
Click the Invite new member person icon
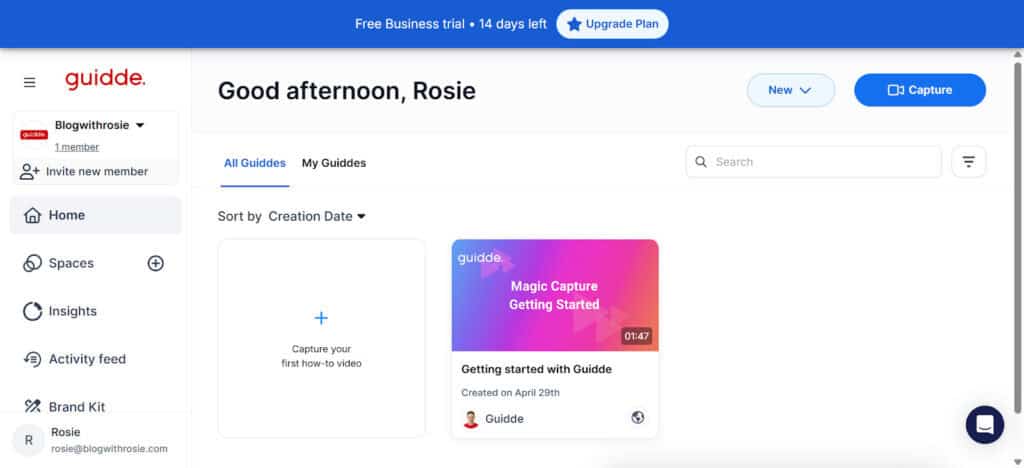[x=29, y=172]
